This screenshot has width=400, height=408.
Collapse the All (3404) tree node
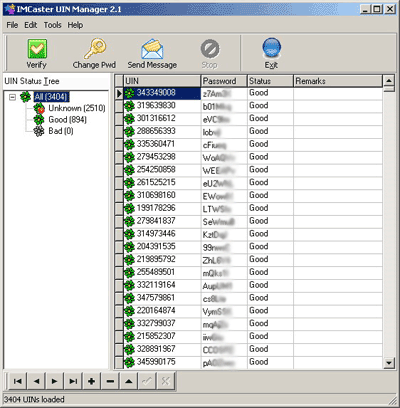click(x=12, y=97)
